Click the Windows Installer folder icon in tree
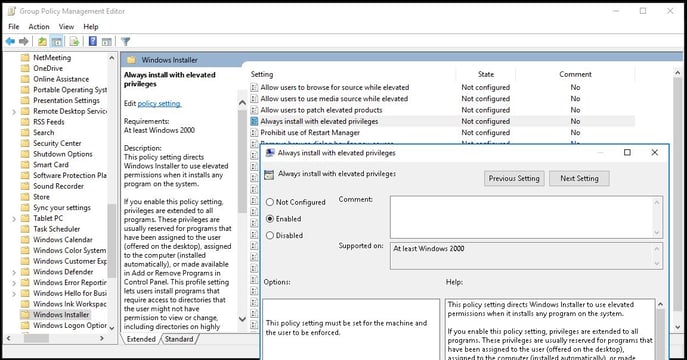The height and width of the screenshot is (360, 687). pos(25,314)
